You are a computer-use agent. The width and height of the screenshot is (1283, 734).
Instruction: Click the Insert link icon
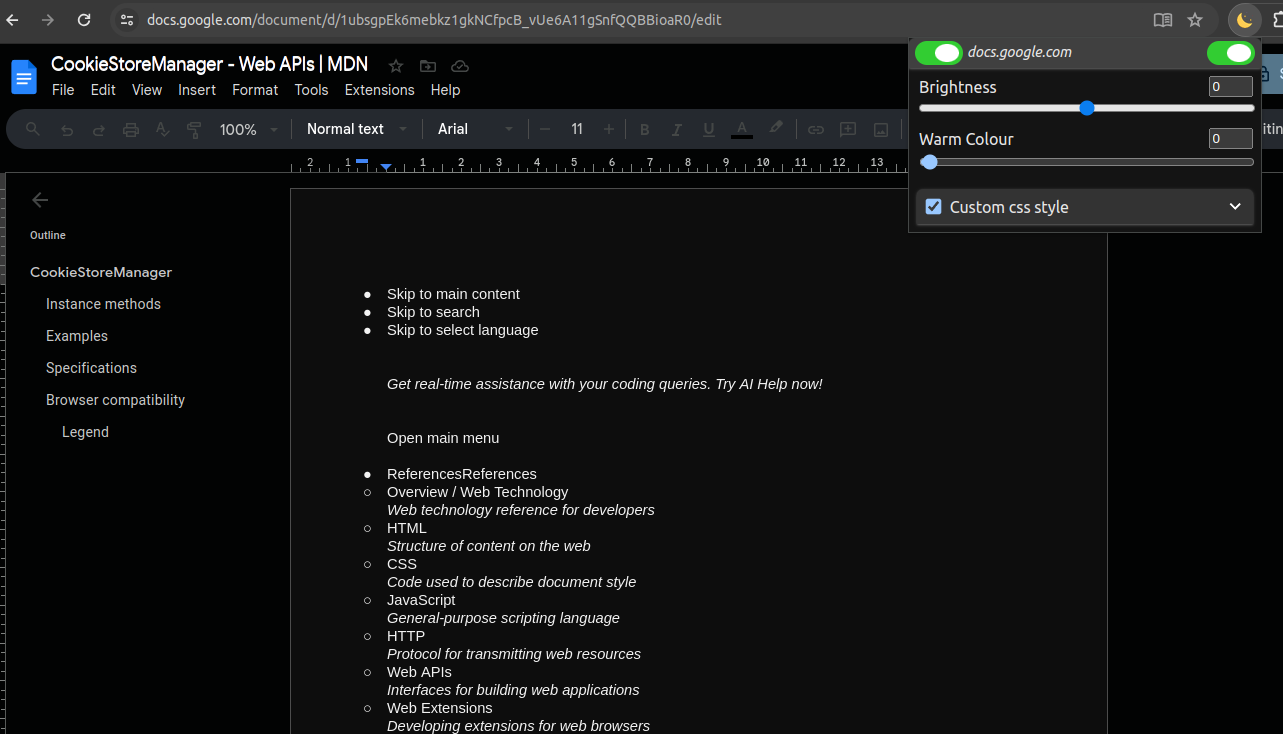tap(816, 129)
